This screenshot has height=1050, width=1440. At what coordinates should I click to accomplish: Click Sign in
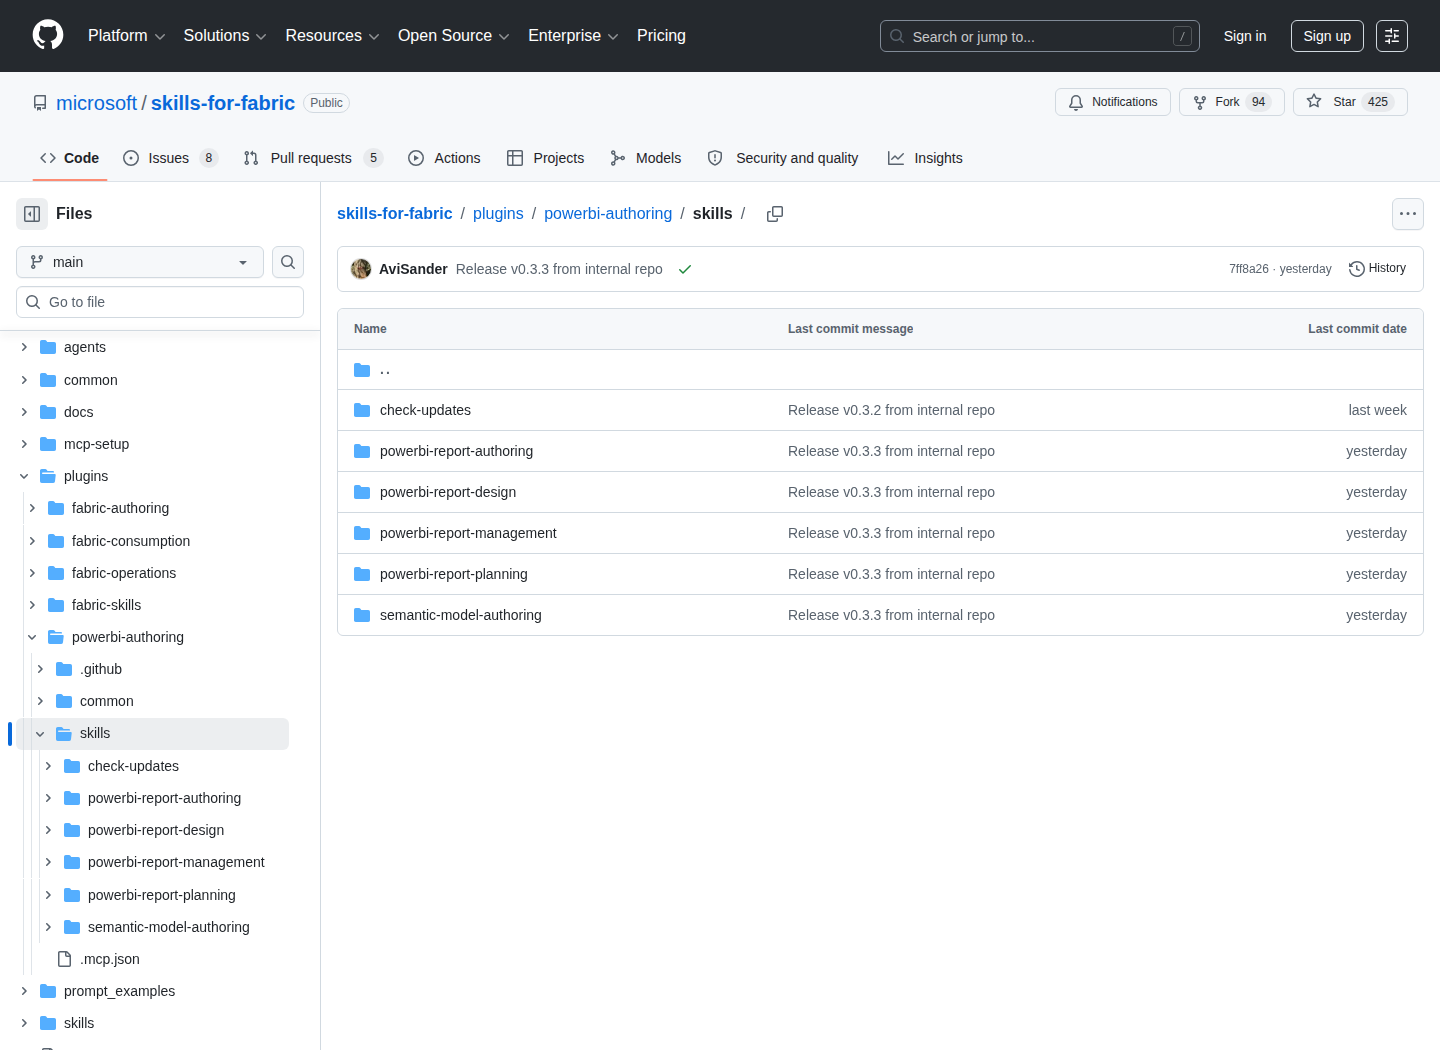(1245, 36)
